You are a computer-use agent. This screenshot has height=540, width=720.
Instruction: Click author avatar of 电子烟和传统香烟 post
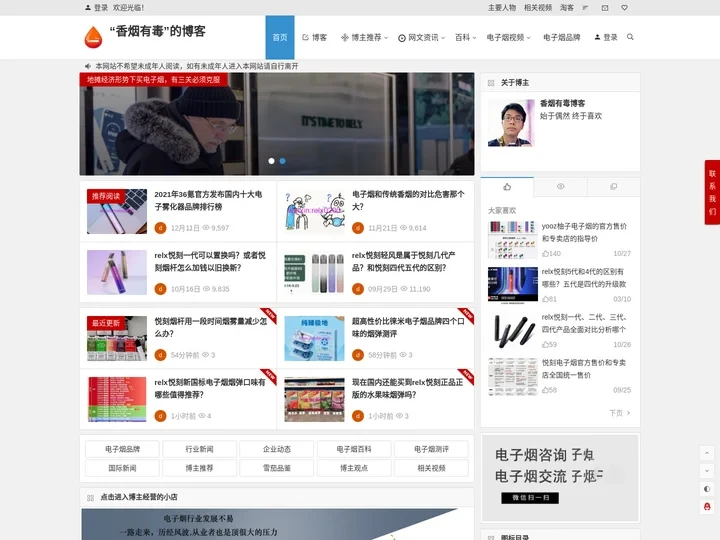coord(358,228)
